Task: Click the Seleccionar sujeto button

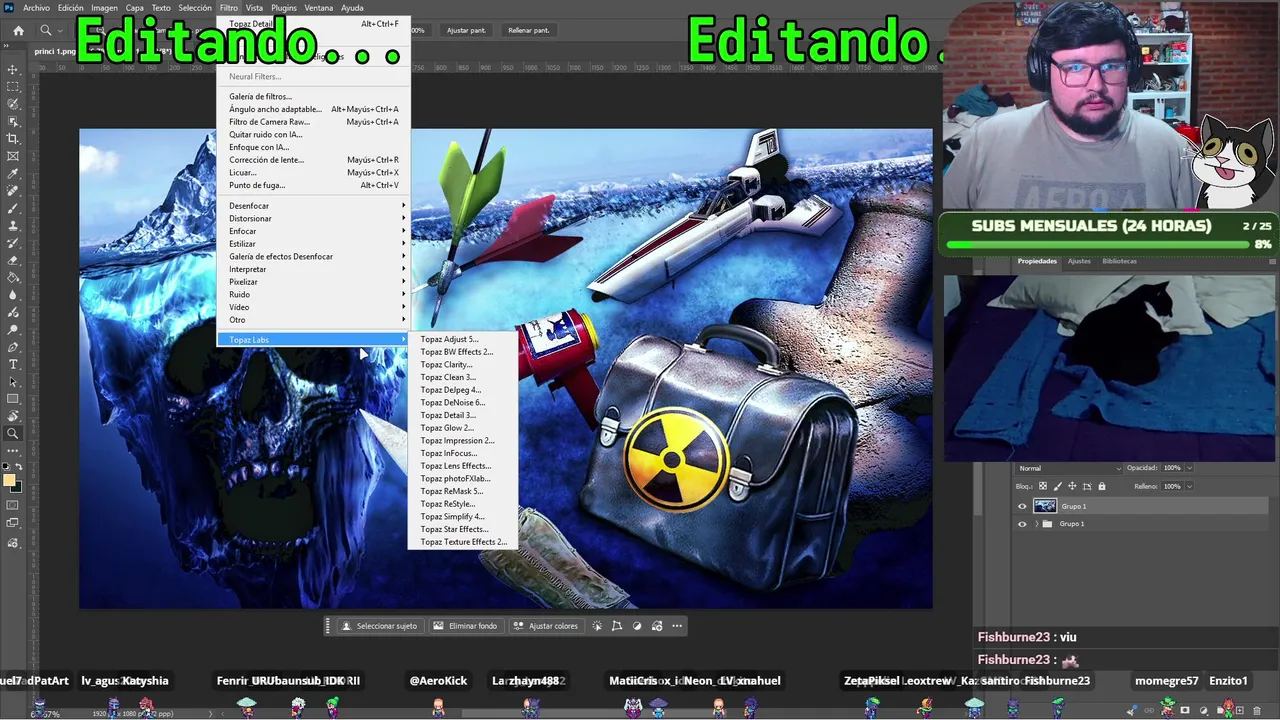Action: [379, 626]
